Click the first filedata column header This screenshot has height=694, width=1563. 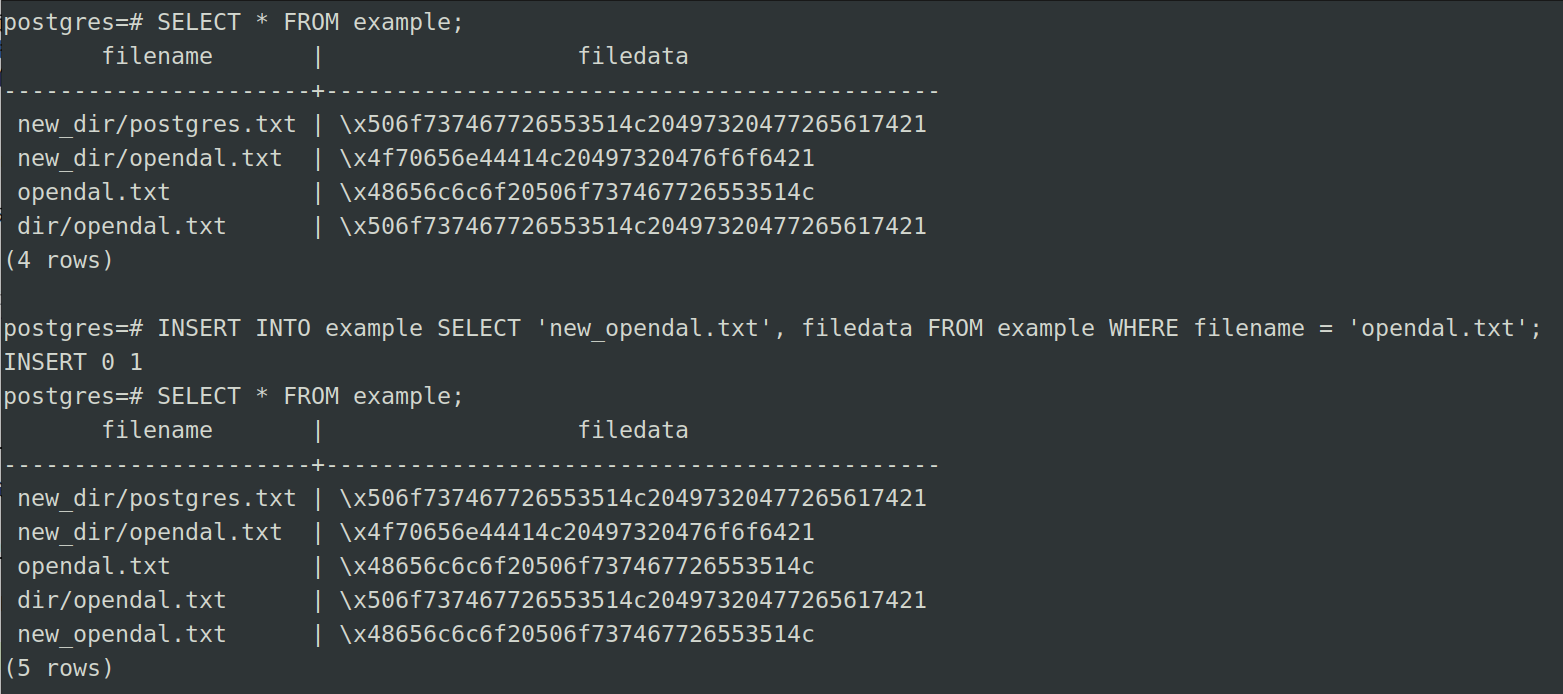pyautogui.click(x=632, y=56)
